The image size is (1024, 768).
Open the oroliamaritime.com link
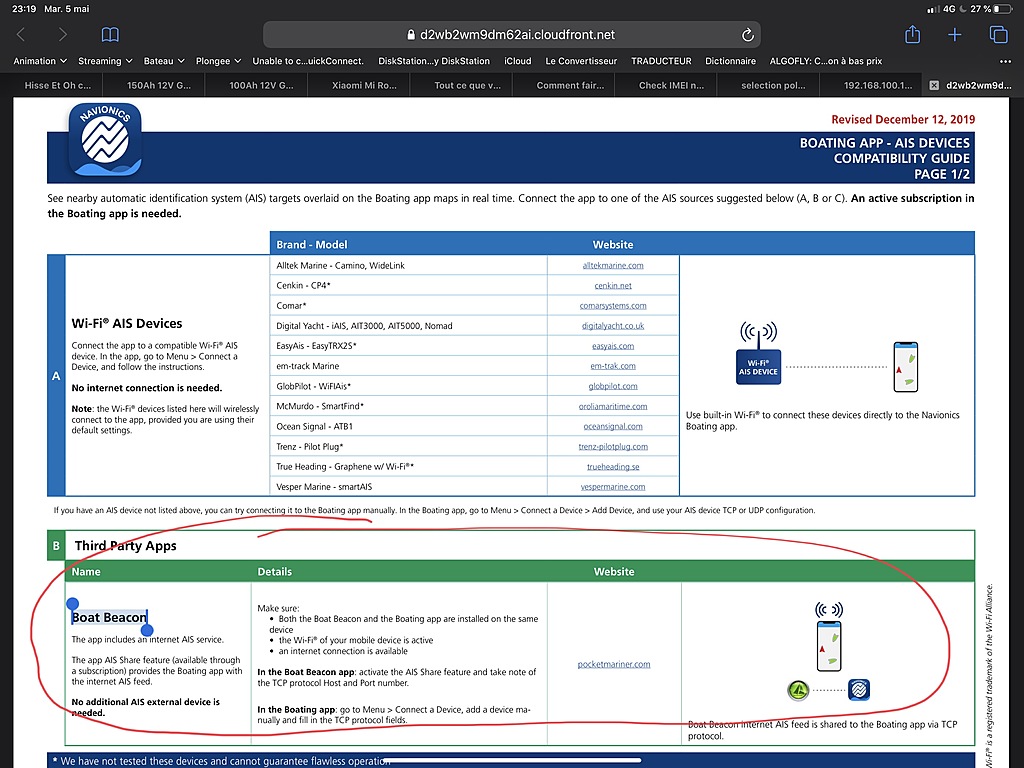[613, 406]
